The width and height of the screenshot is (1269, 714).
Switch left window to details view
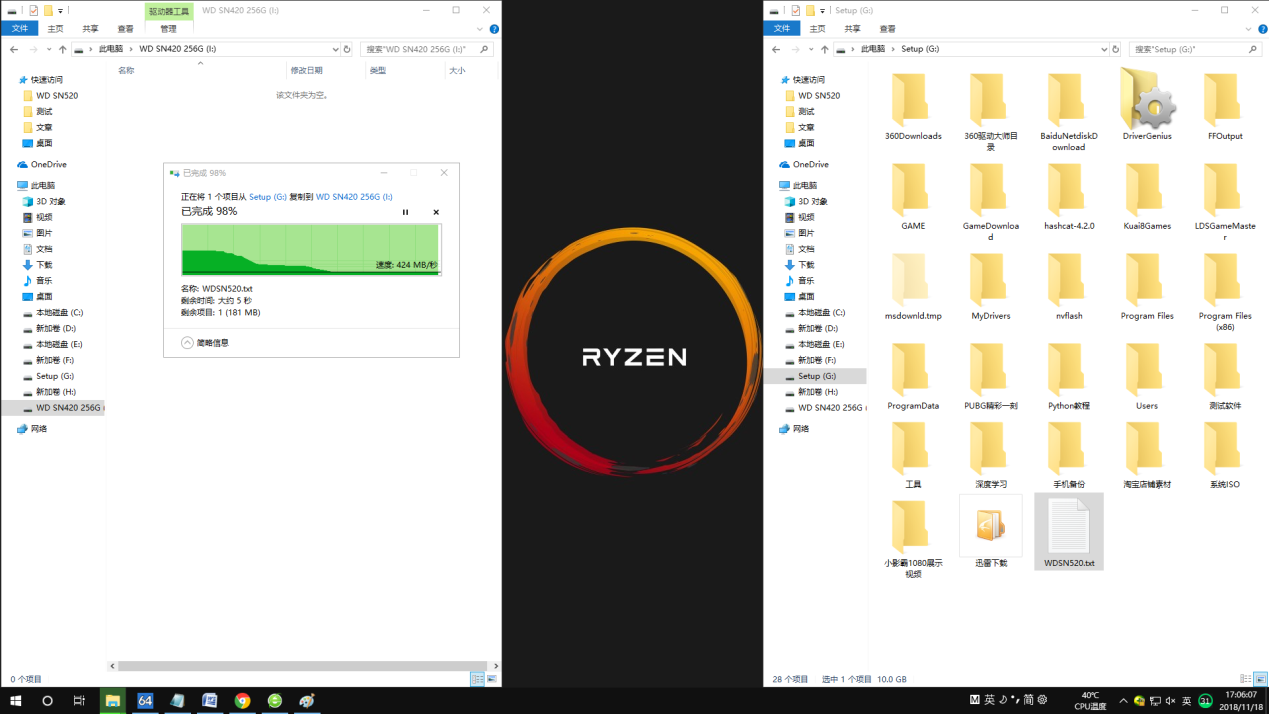pos(477,679)
